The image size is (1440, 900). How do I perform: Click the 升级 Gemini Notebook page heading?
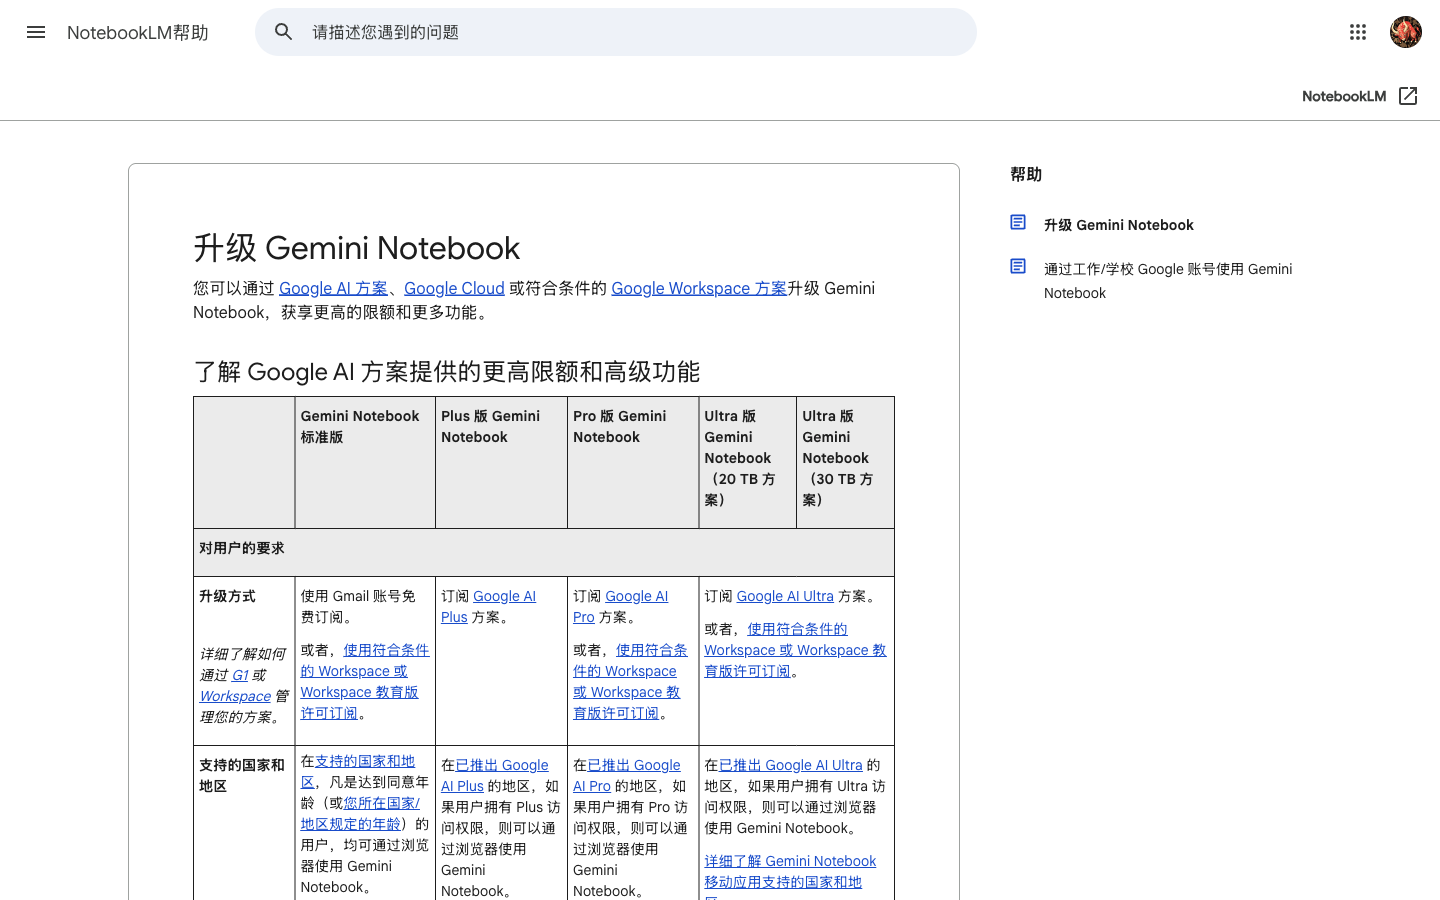tap(357, 248)
